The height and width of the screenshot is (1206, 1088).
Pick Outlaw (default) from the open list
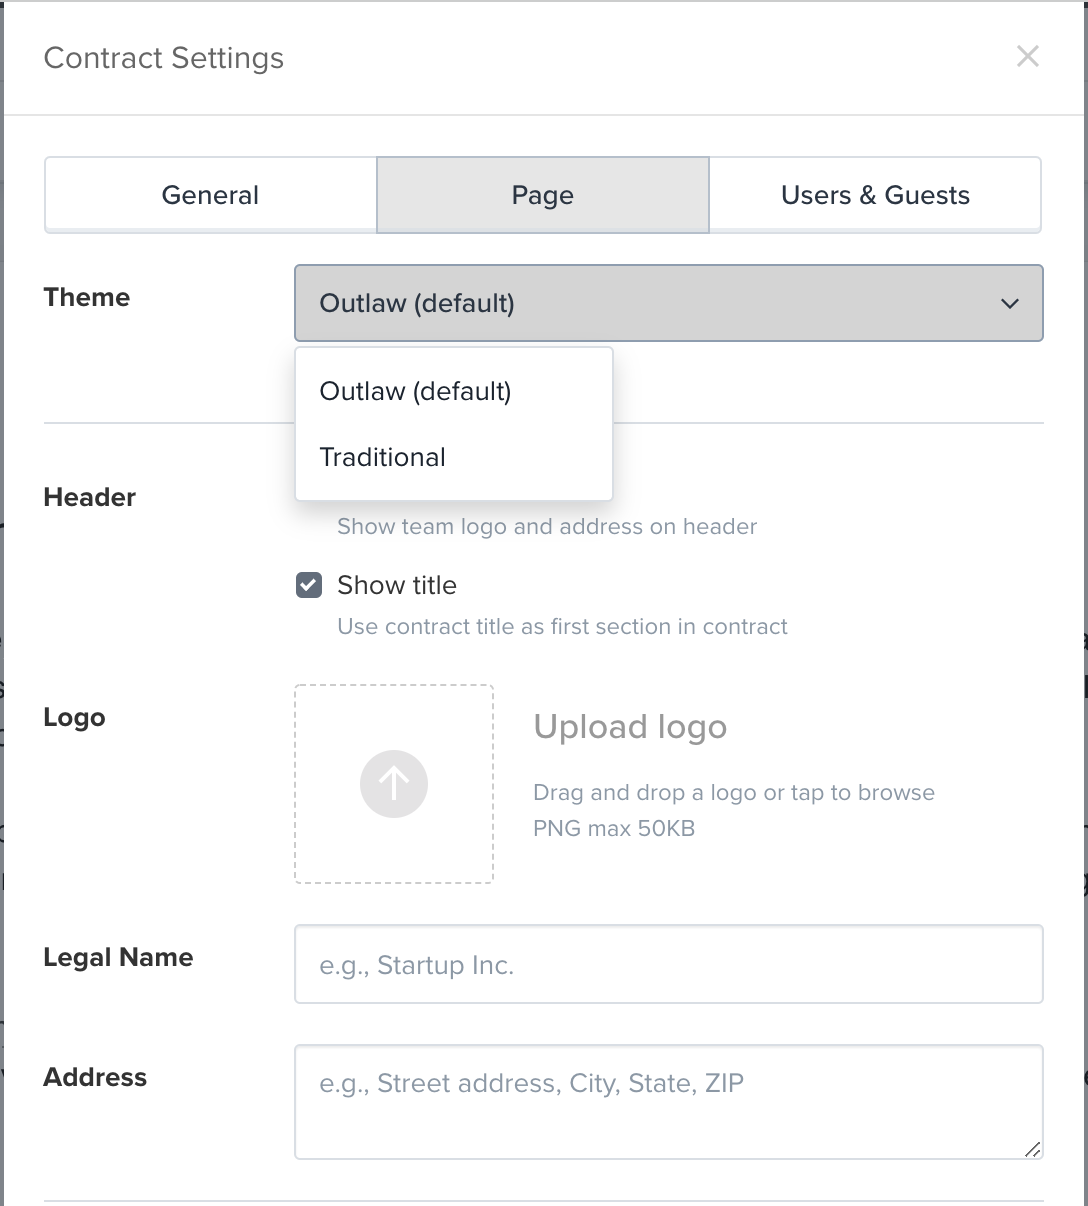415,391
